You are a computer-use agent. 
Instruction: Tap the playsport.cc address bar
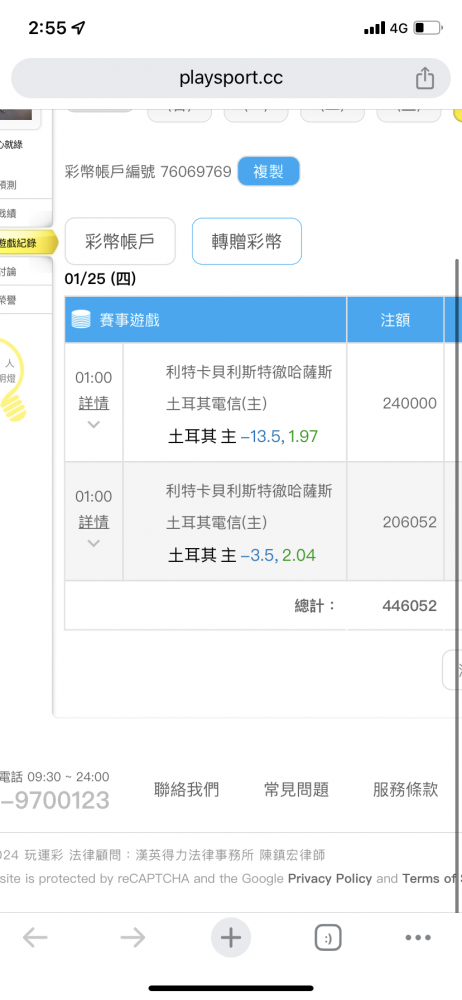pyautogui.click(x=231, y=78)
